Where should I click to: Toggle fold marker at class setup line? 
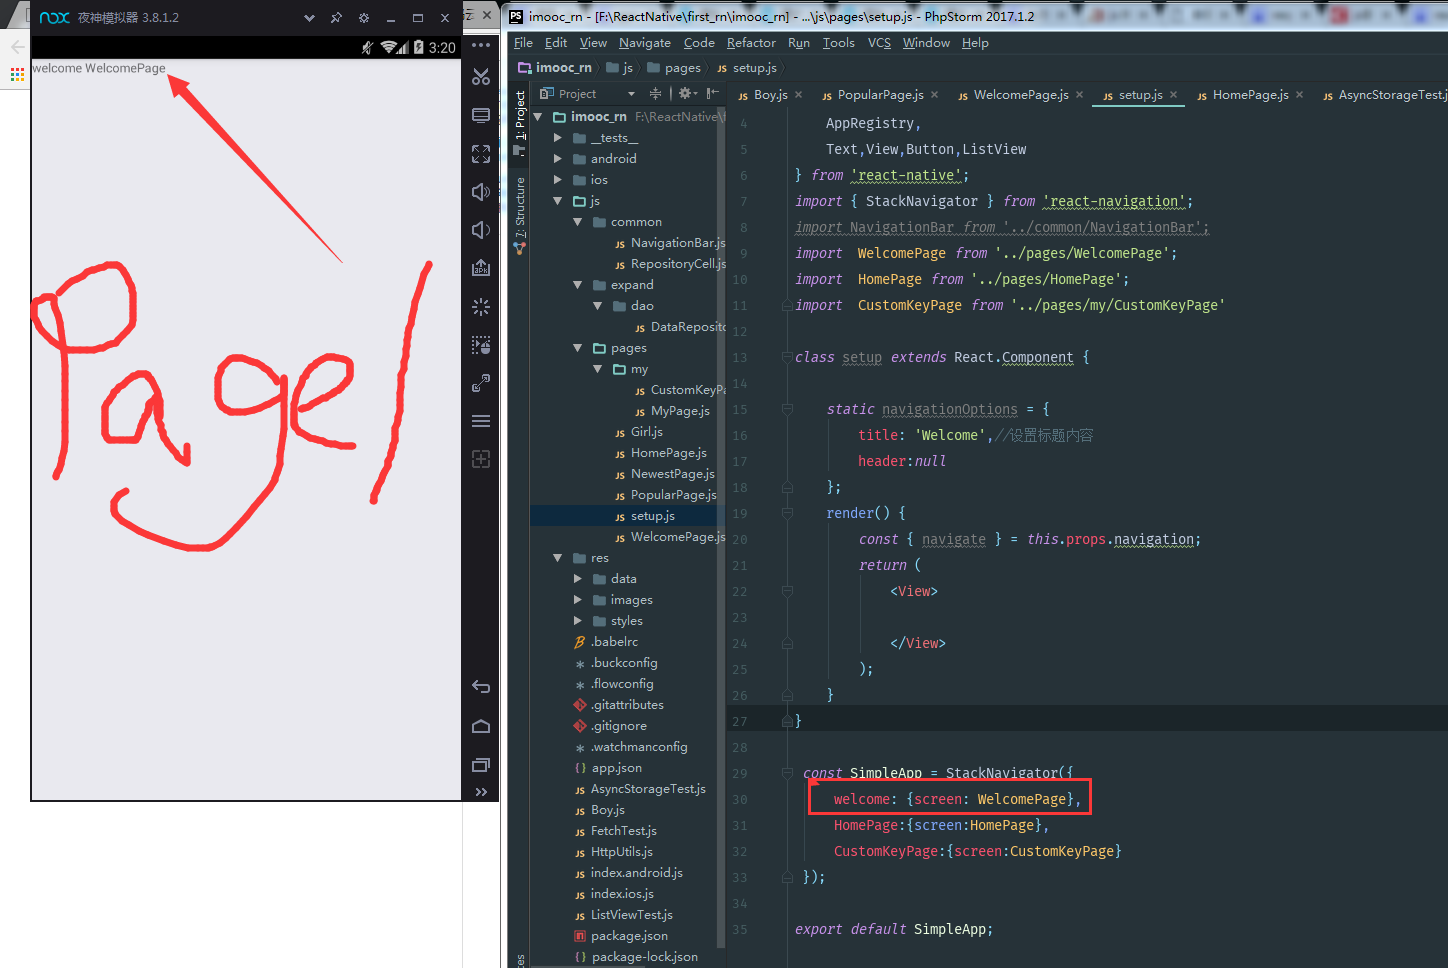click(x=787, y=357)
